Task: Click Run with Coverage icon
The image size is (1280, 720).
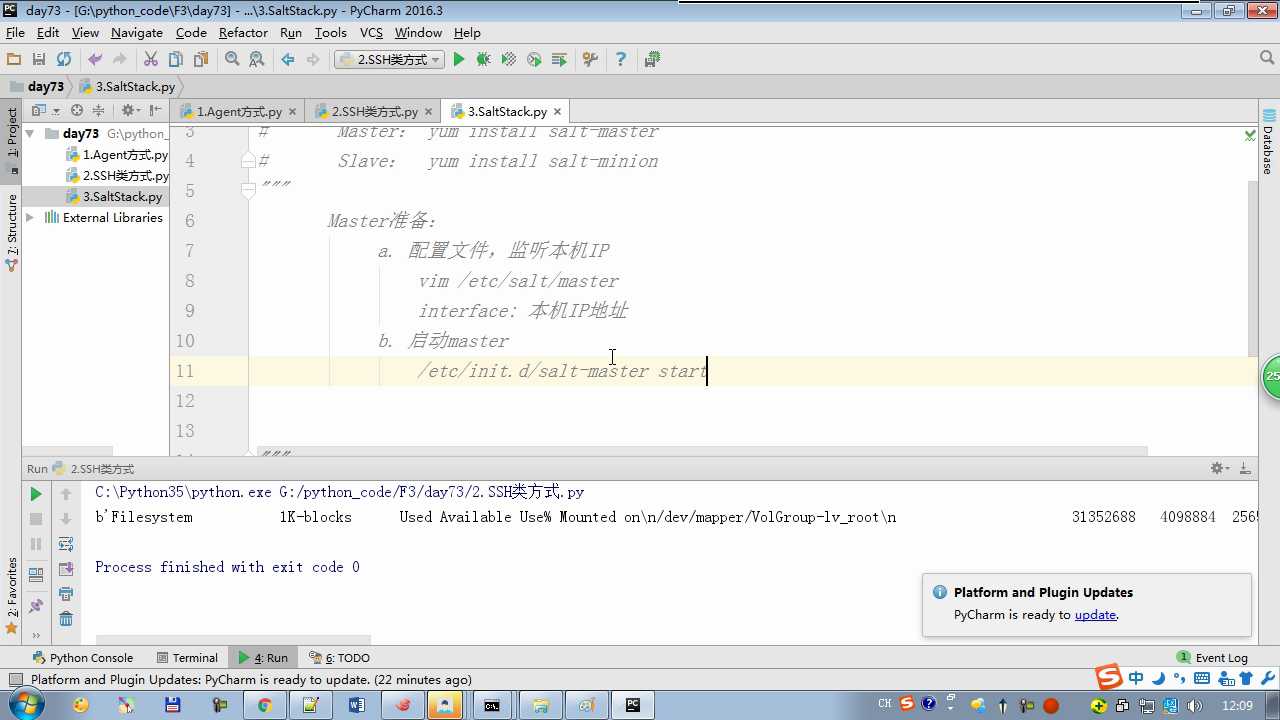Action: point(509,60)
